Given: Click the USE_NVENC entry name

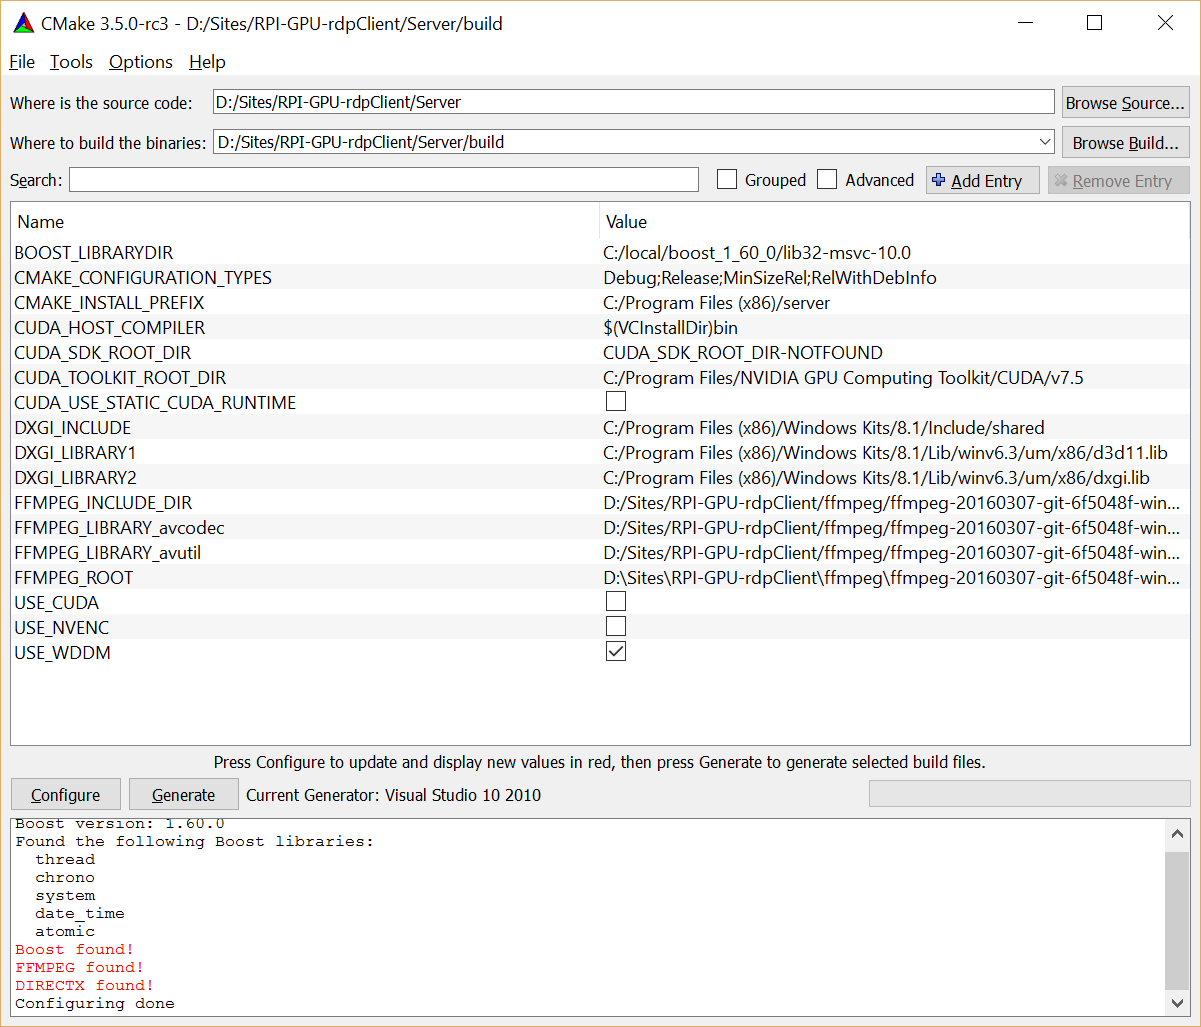Looking at the screenshot, I should [62, 628].
